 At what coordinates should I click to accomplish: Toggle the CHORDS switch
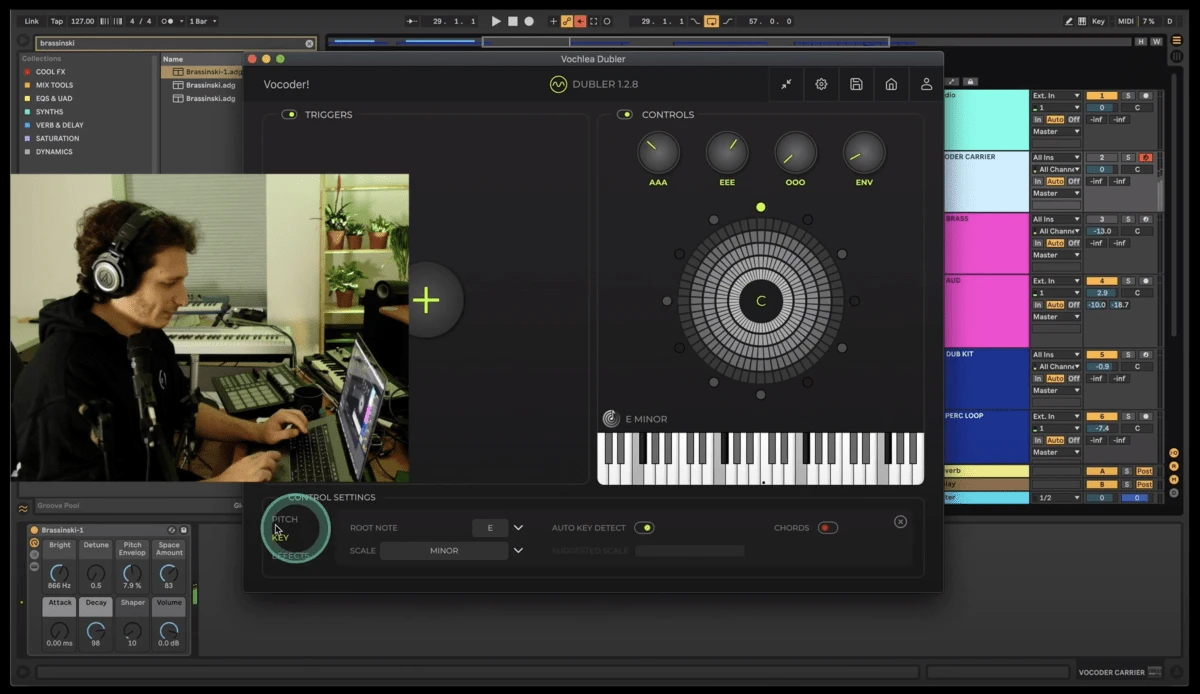tap(828, 528)
